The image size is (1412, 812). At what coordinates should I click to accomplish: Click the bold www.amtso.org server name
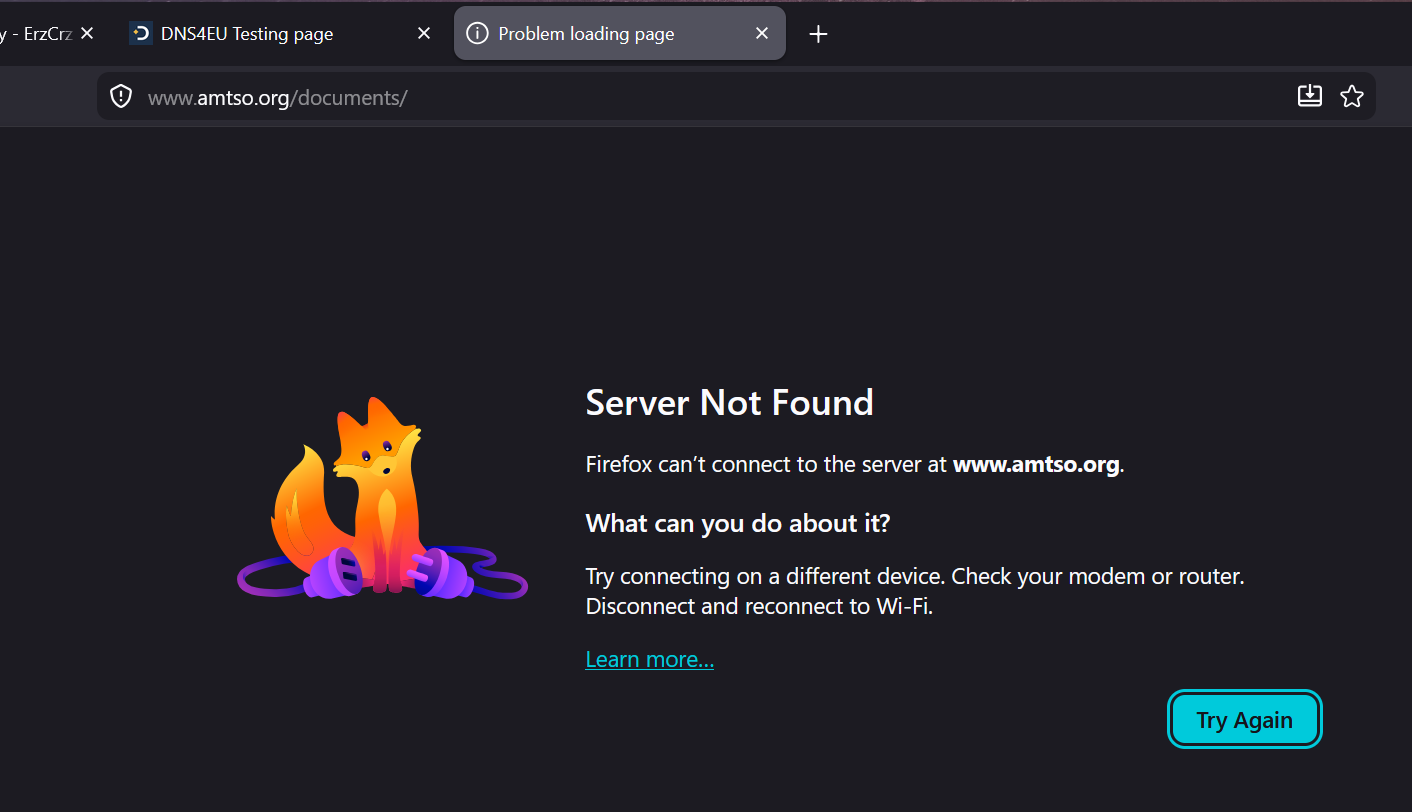click(1036, 465)
